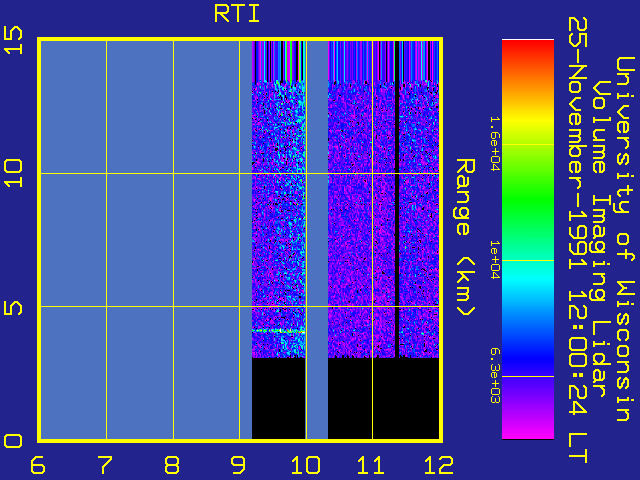
Task: Click time axis tick label '7'
Action: (105, 465)
